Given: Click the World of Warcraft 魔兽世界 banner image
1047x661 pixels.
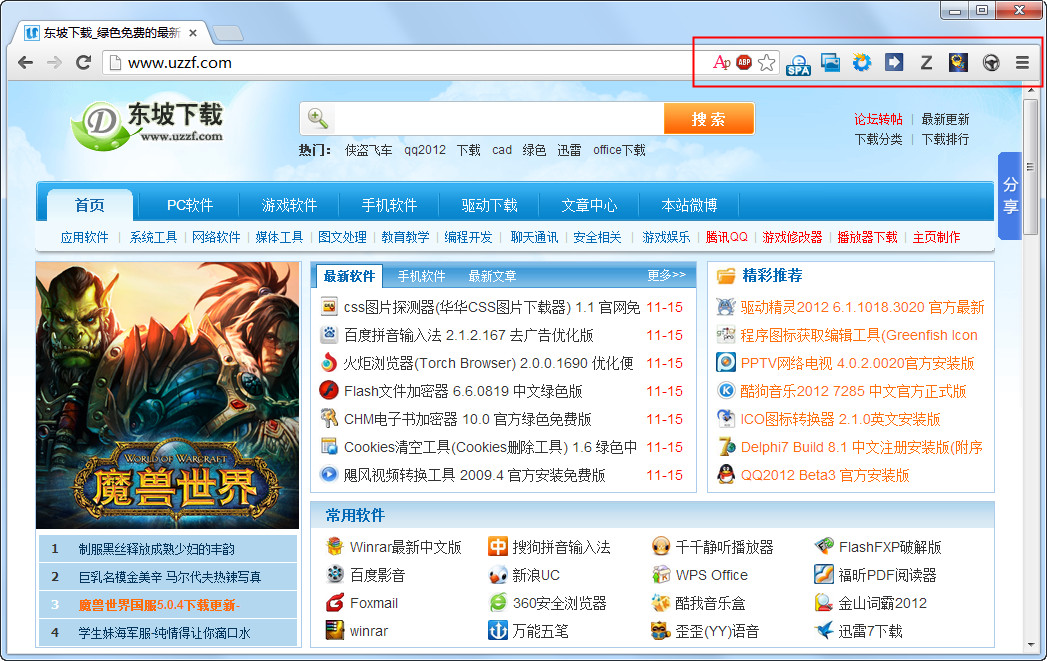Looking at the screenshot, I should (168, 395).
